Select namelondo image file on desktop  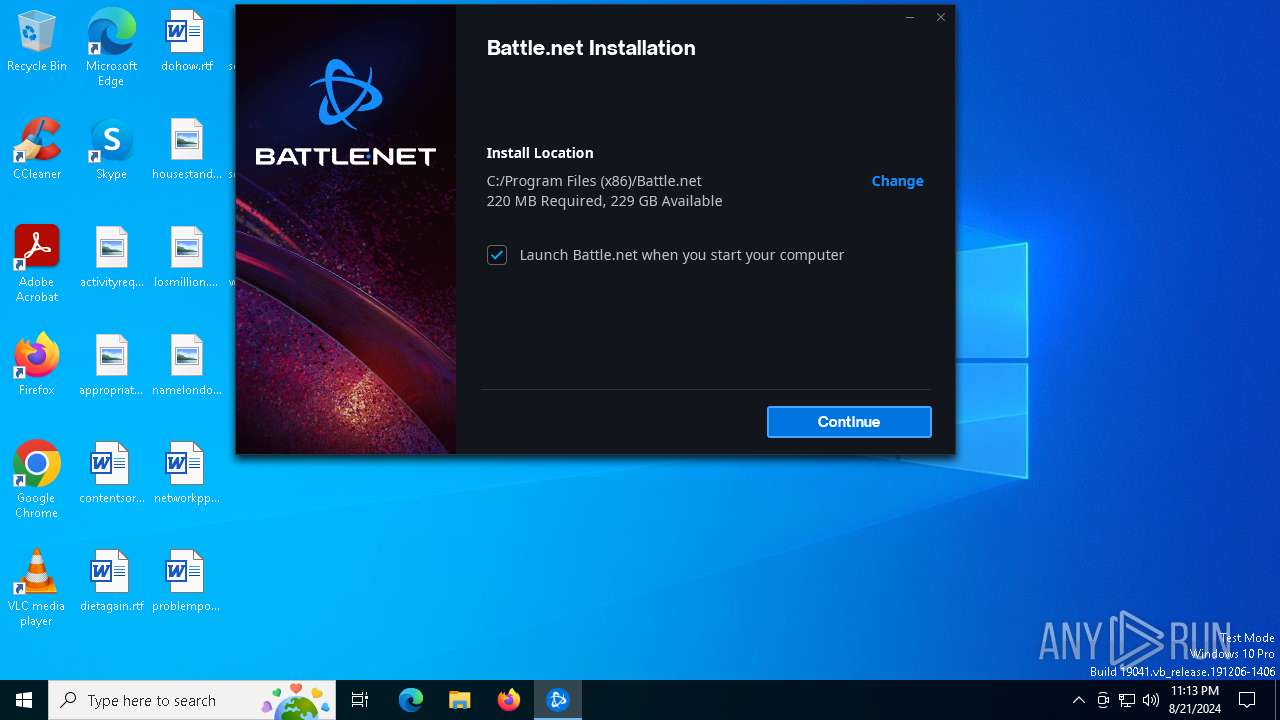186,366
